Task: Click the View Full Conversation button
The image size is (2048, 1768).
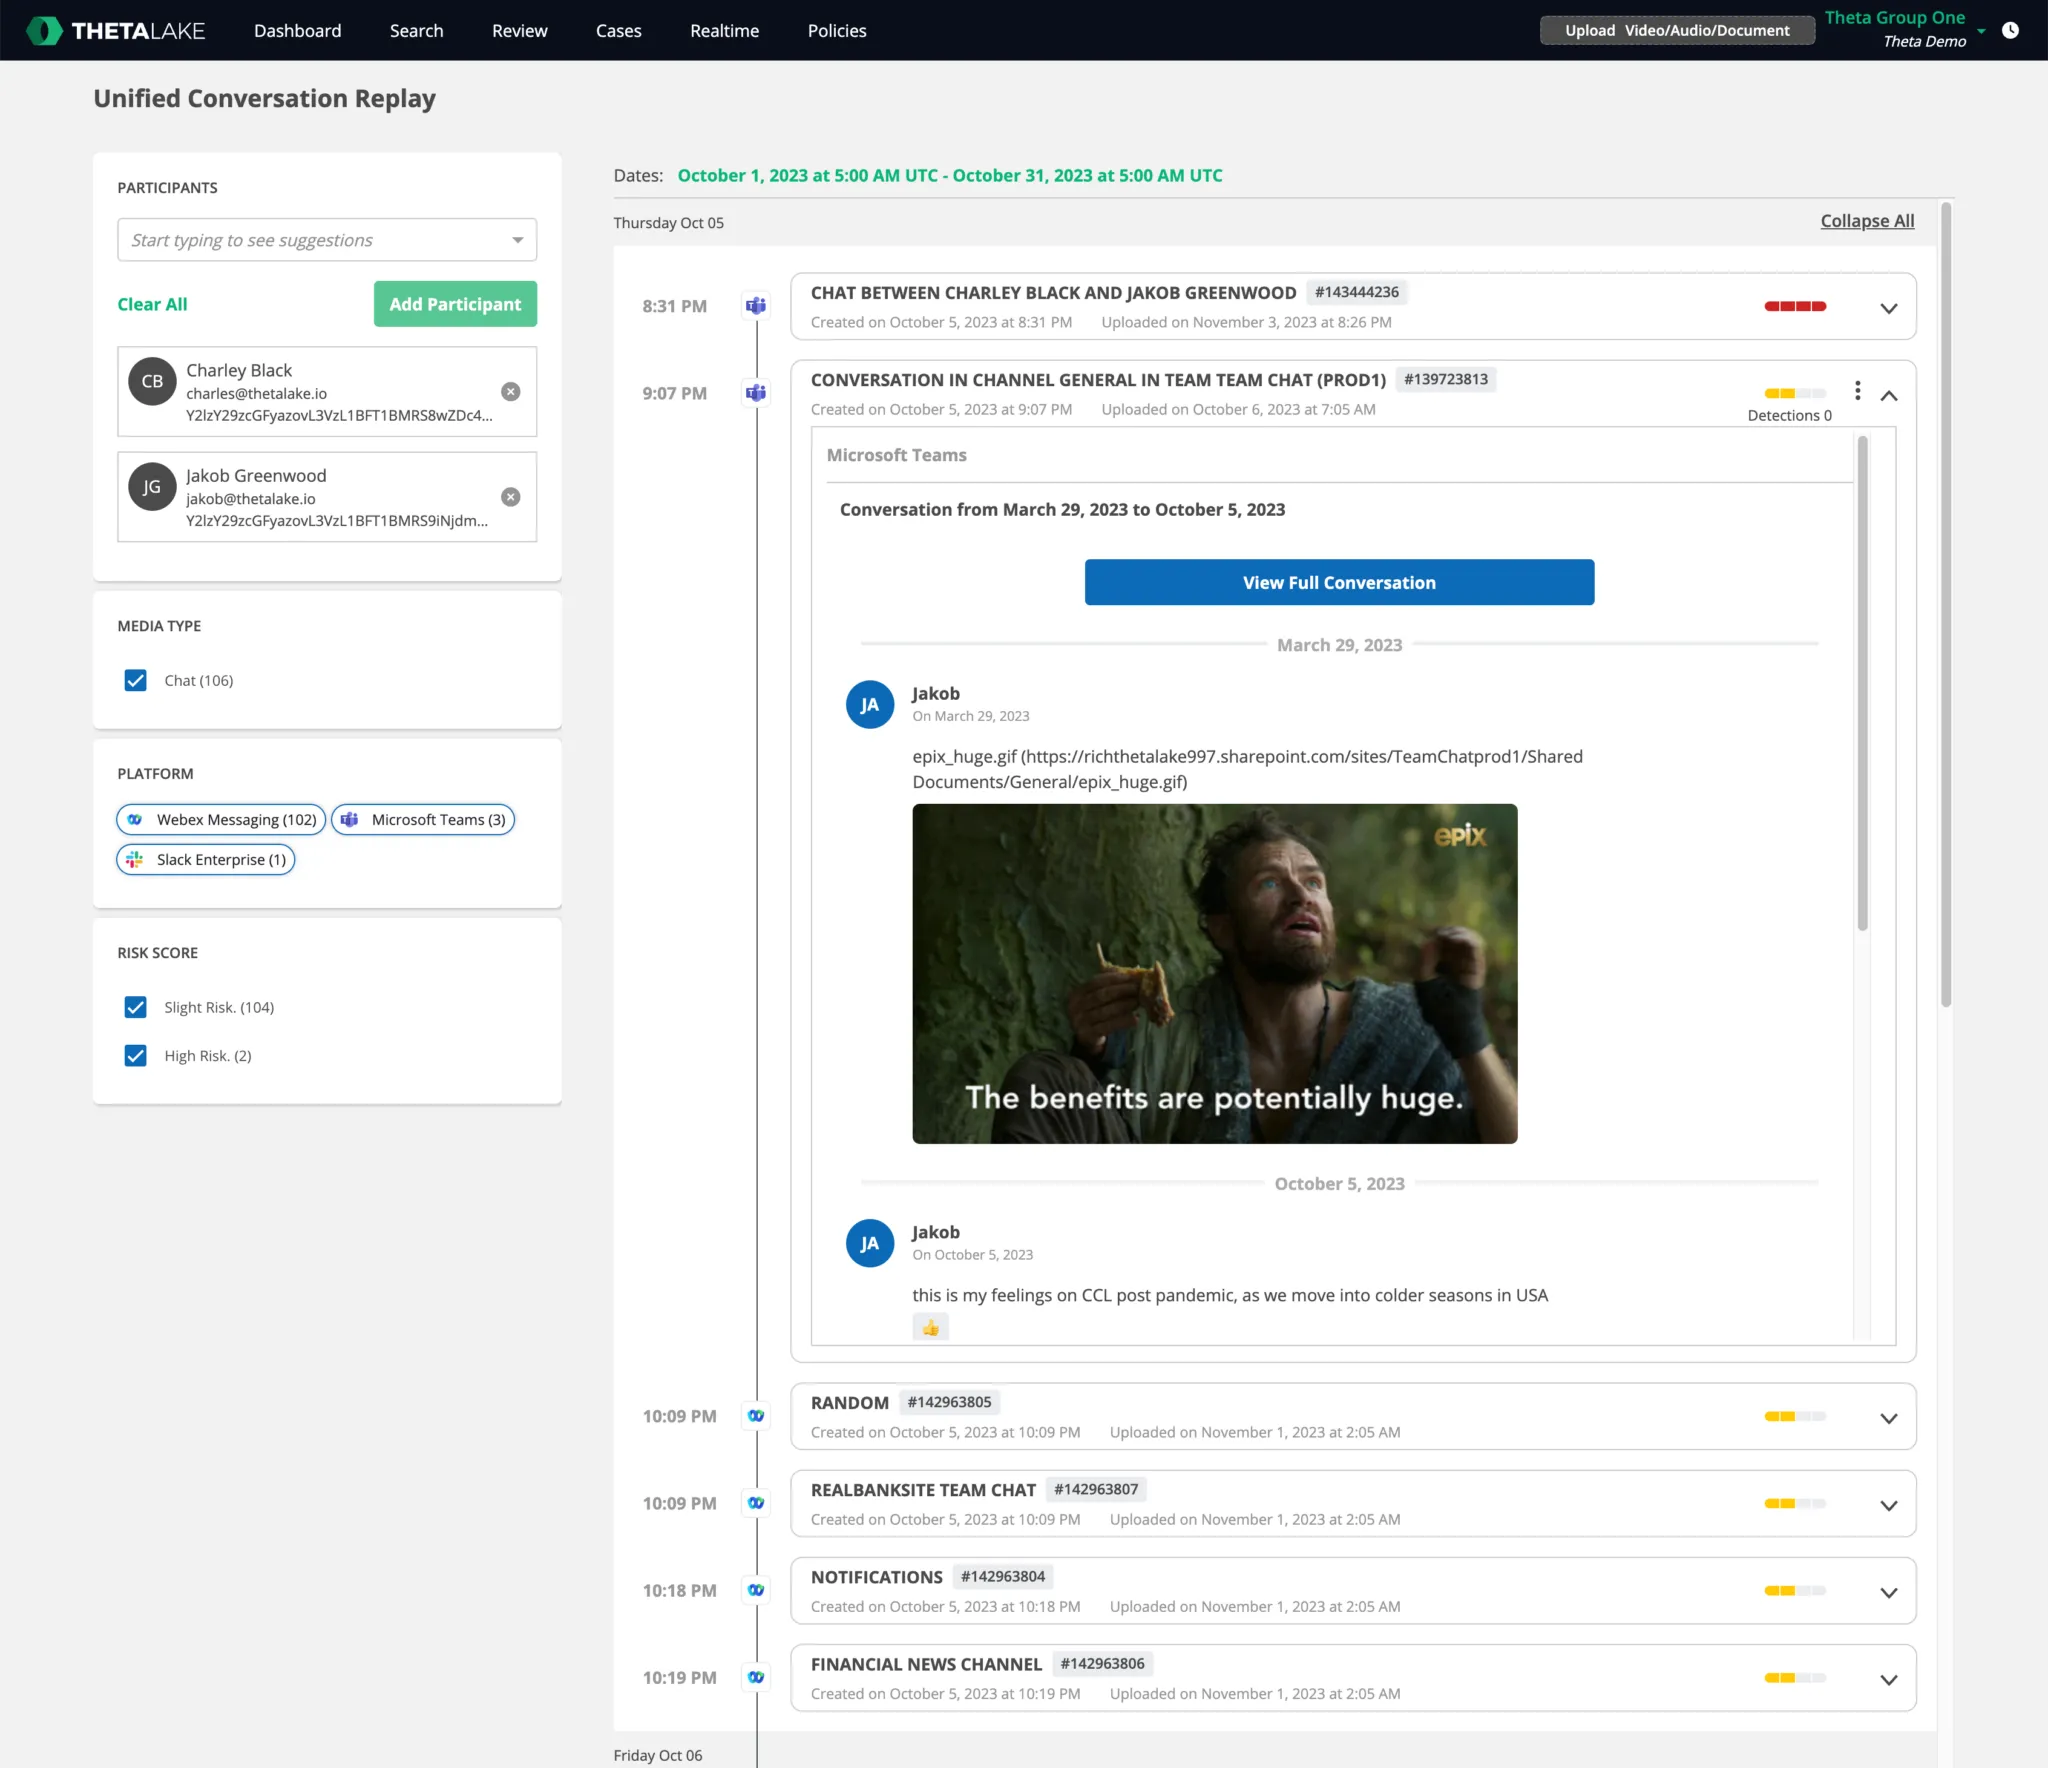Action: (1339, 582)
